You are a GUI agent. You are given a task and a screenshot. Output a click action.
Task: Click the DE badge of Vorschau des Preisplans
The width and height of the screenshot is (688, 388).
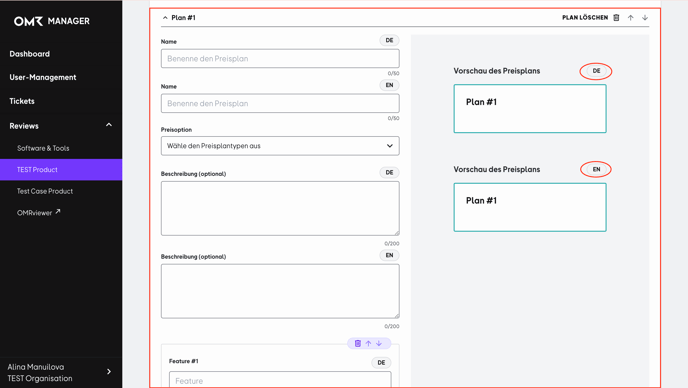596,71
